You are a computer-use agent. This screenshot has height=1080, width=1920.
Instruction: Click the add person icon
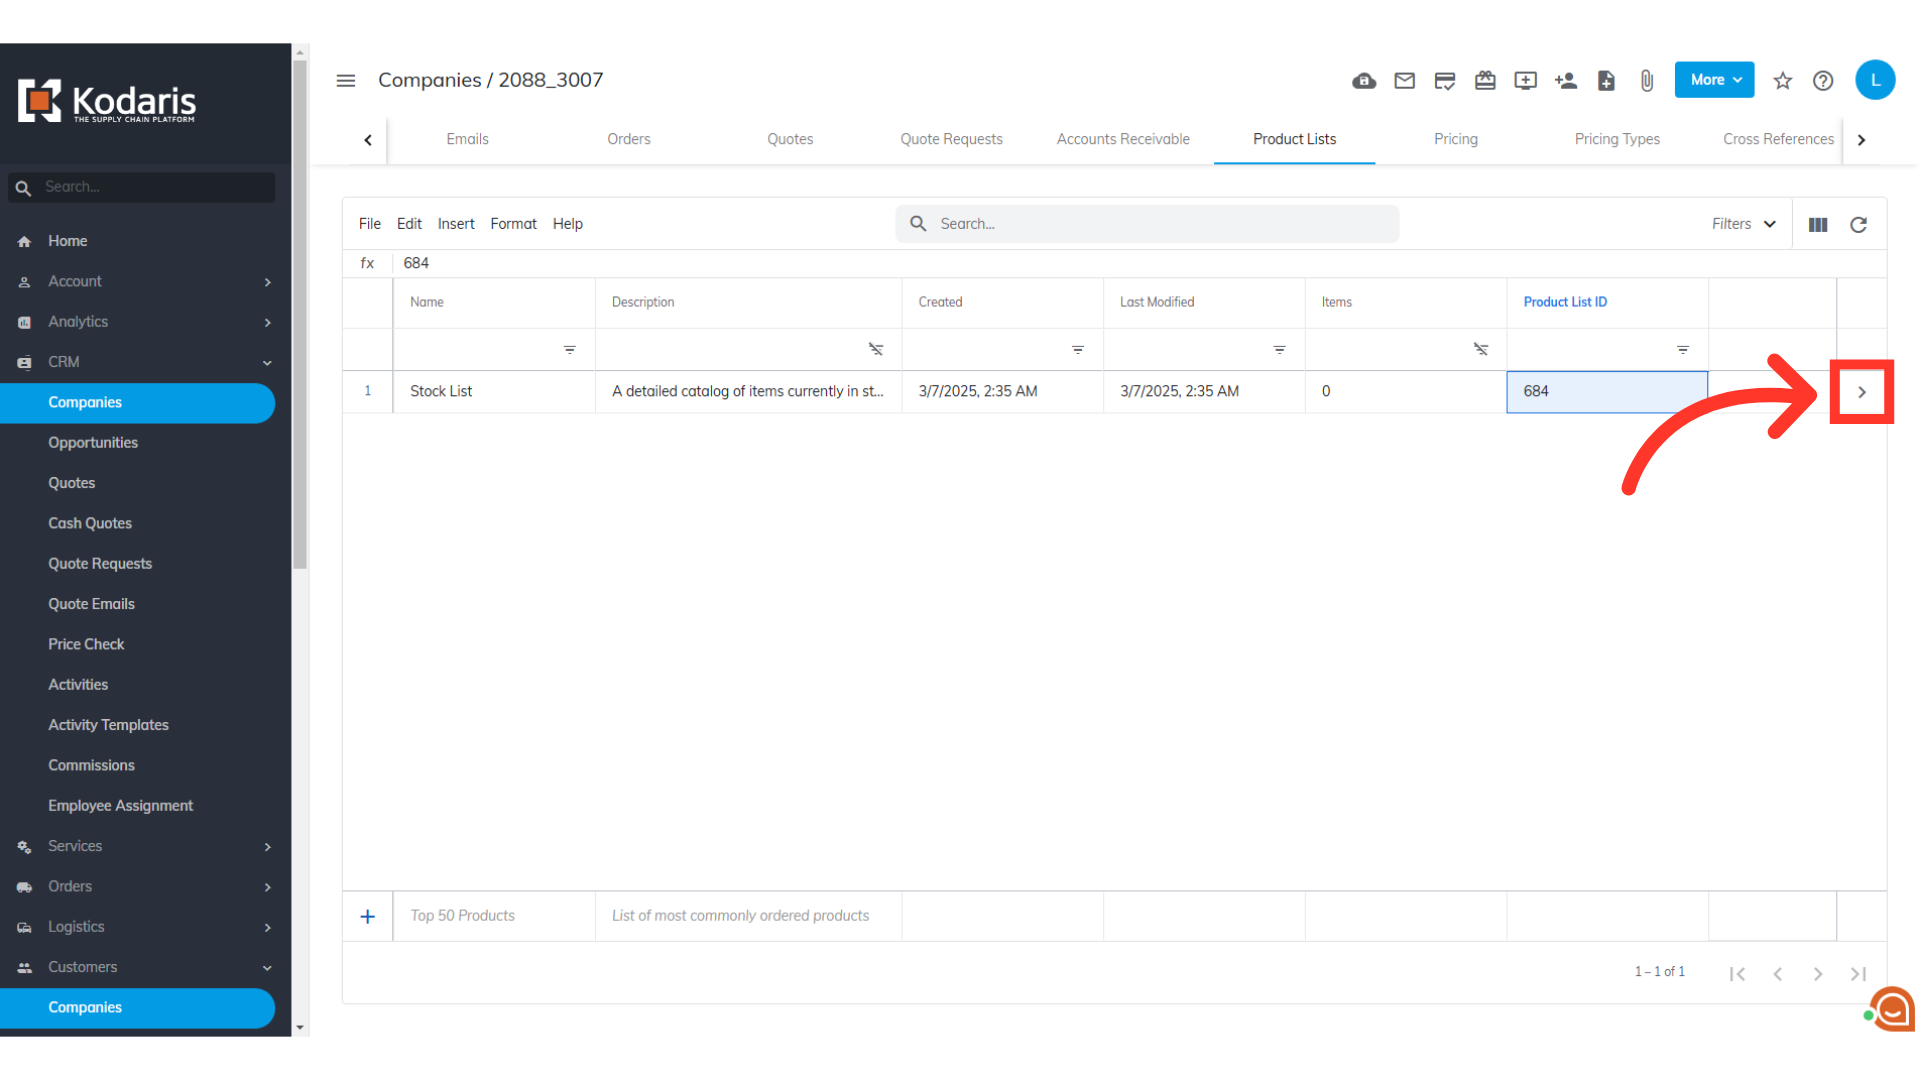1566,81
